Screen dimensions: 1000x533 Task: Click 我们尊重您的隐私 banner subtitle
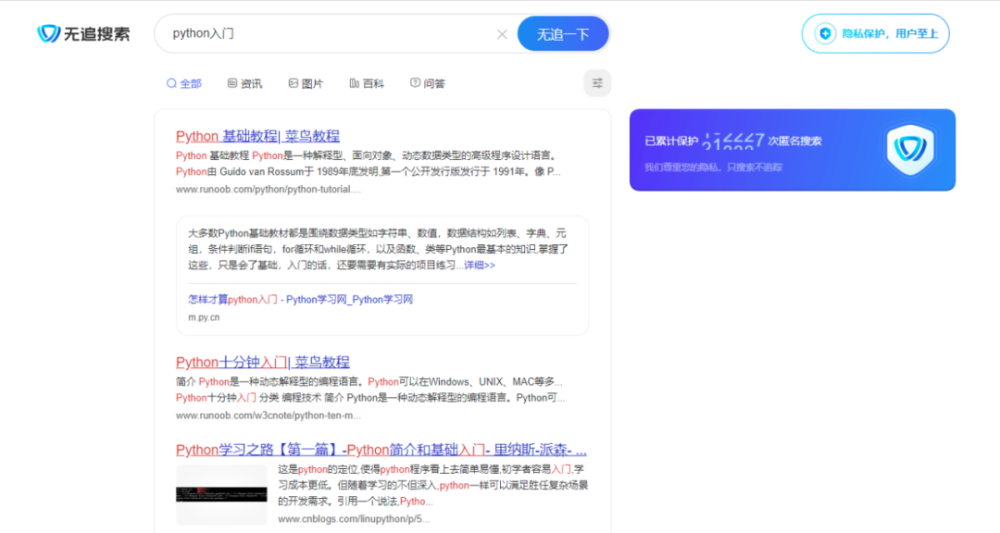tap(713, 168)
